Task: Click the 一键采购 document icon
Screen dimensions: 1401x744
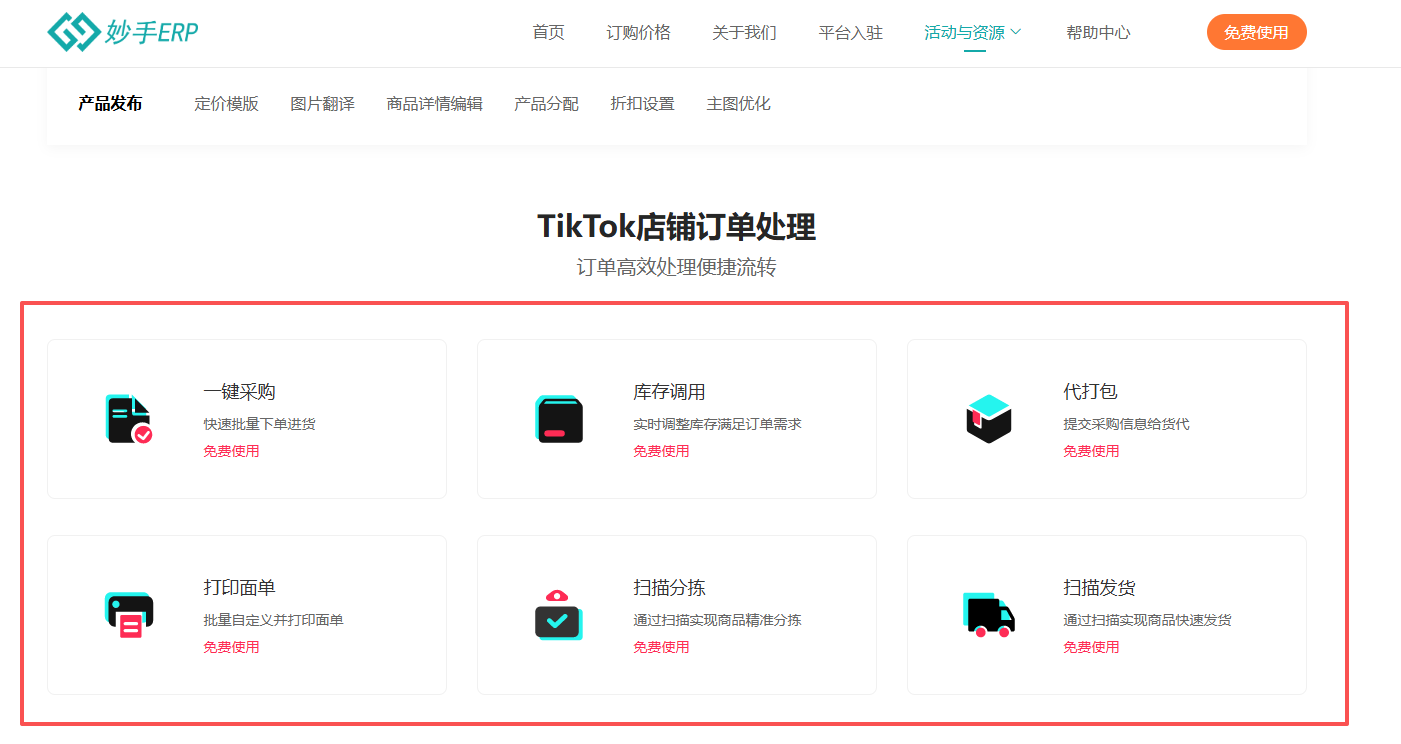Action: (x=128, y=418)
